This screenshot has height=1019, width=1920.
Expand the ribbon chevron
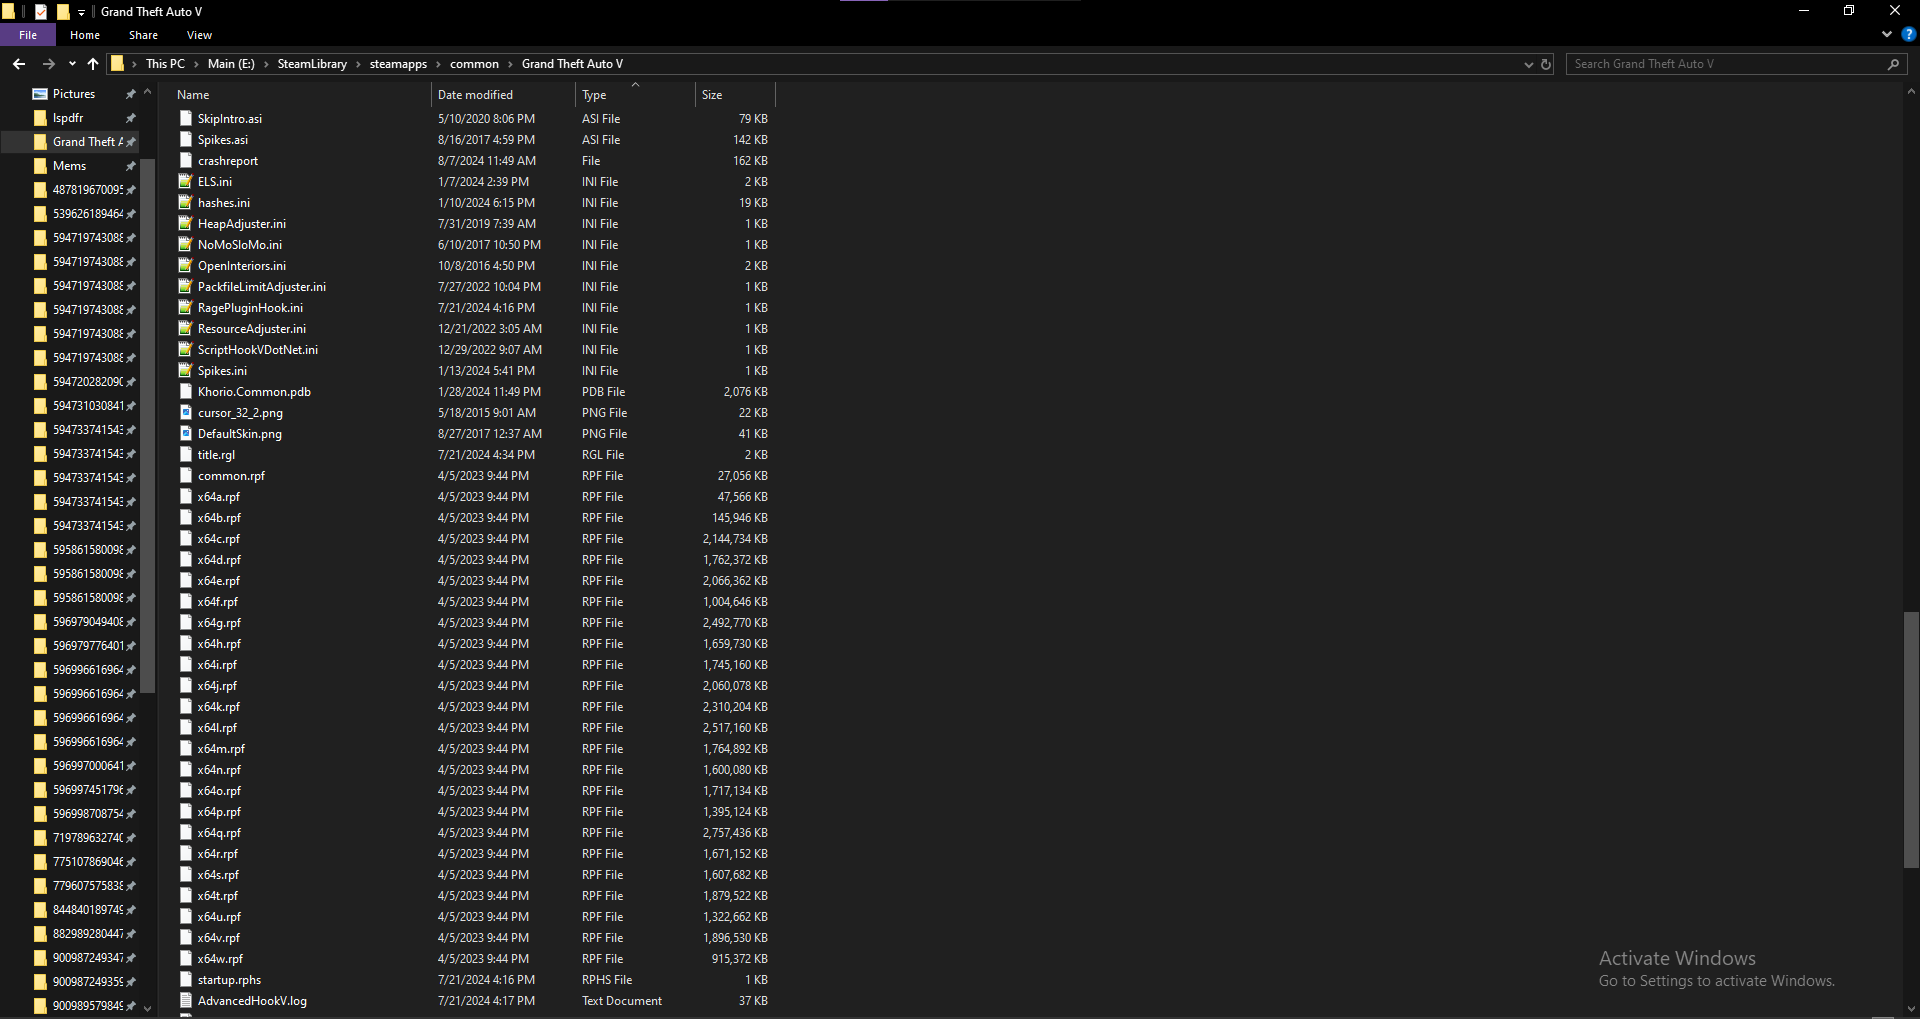tap(1887, 34)
